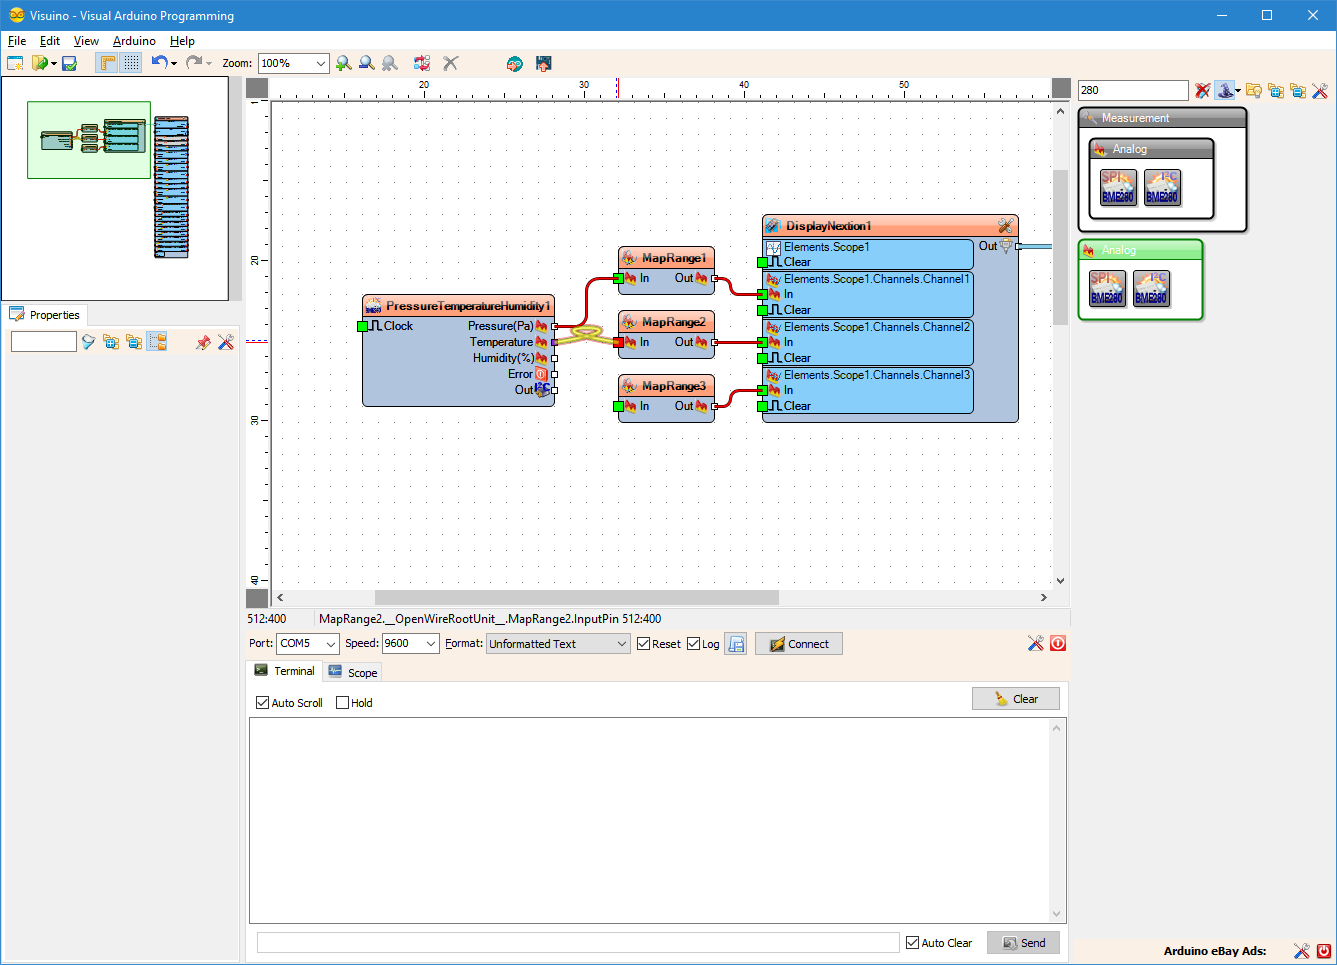Click the Zoom Out magnifier icon
The height and width of the screenshot is (965, 1337).
[367, 63]
